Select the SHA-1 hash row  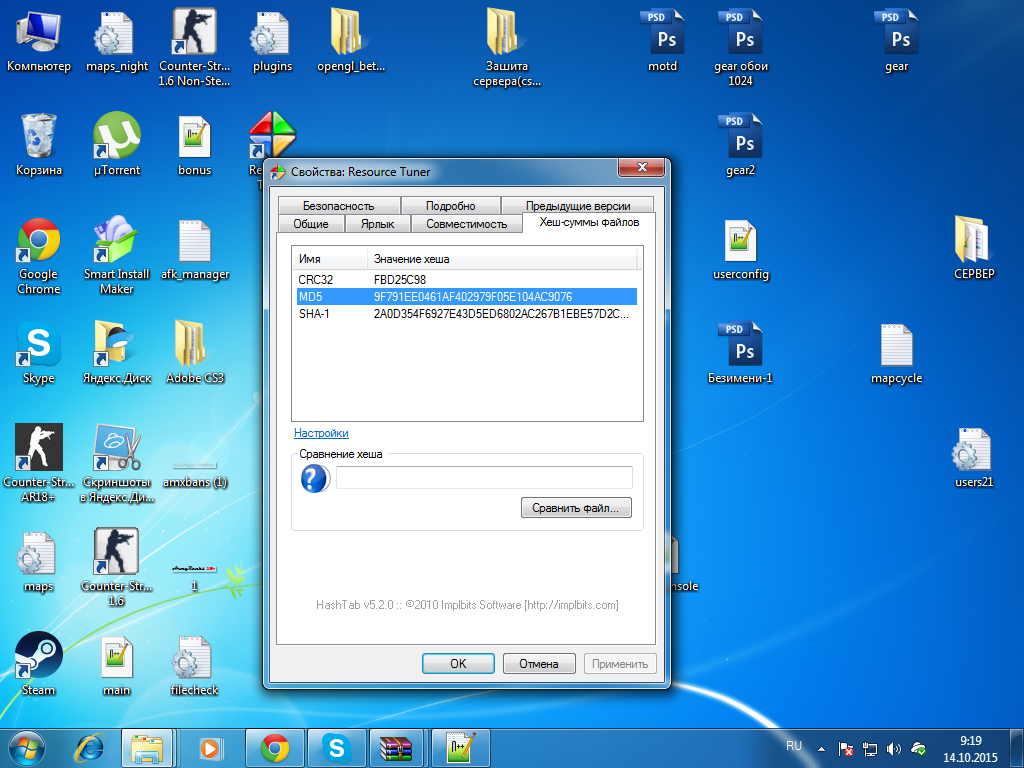tap(466, 313)
